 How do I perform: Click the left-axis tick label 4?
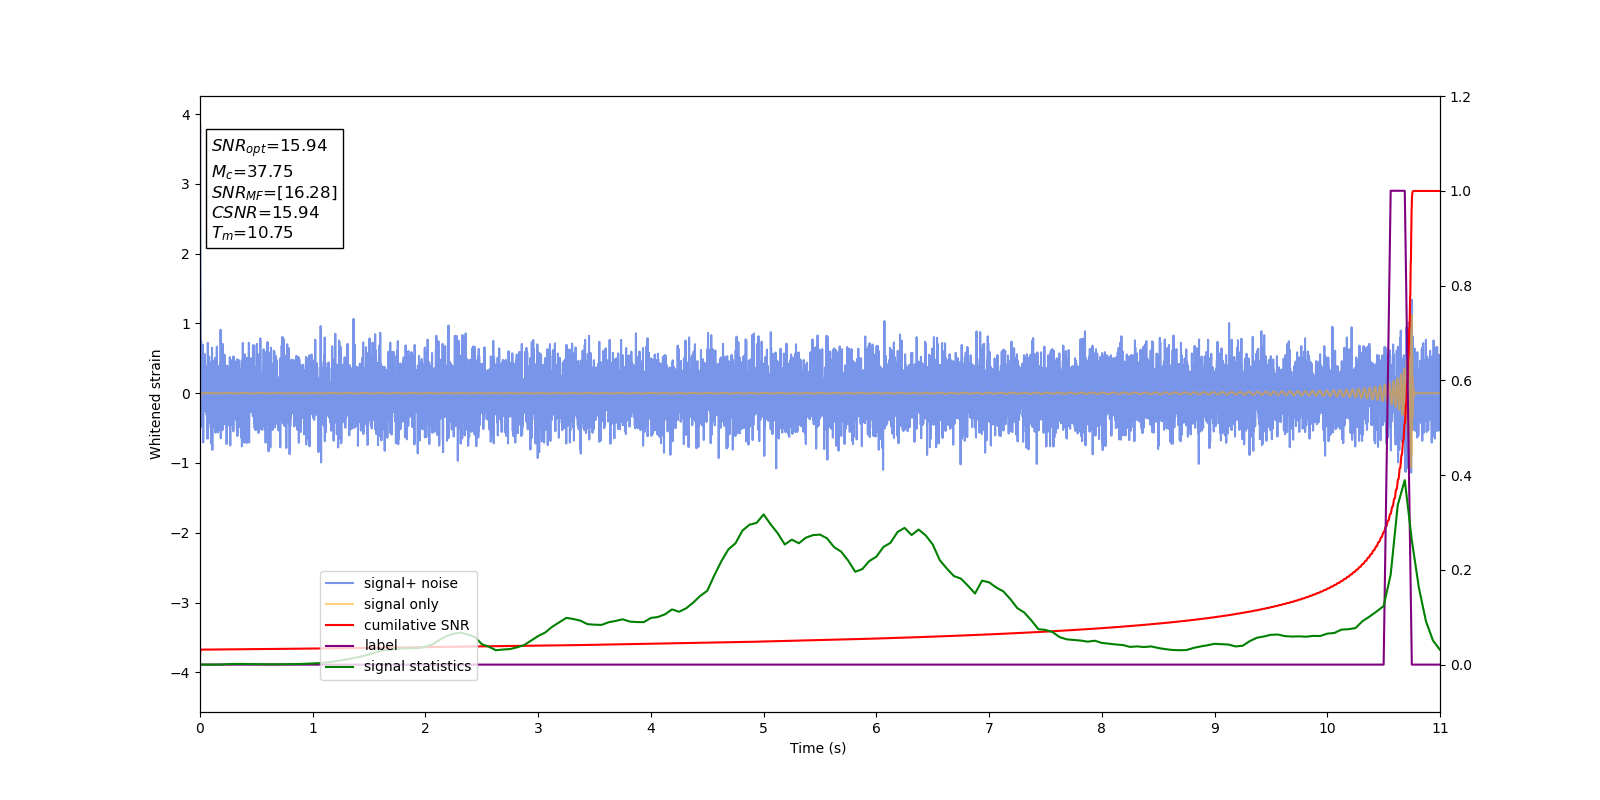(x=186, y=115)
